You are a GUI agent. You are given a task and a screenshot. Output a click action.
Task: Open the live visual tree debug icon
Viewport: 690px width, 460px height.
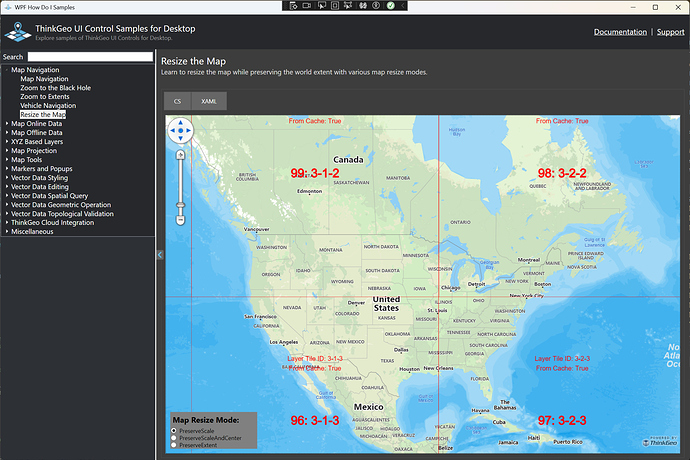[294, 6]
